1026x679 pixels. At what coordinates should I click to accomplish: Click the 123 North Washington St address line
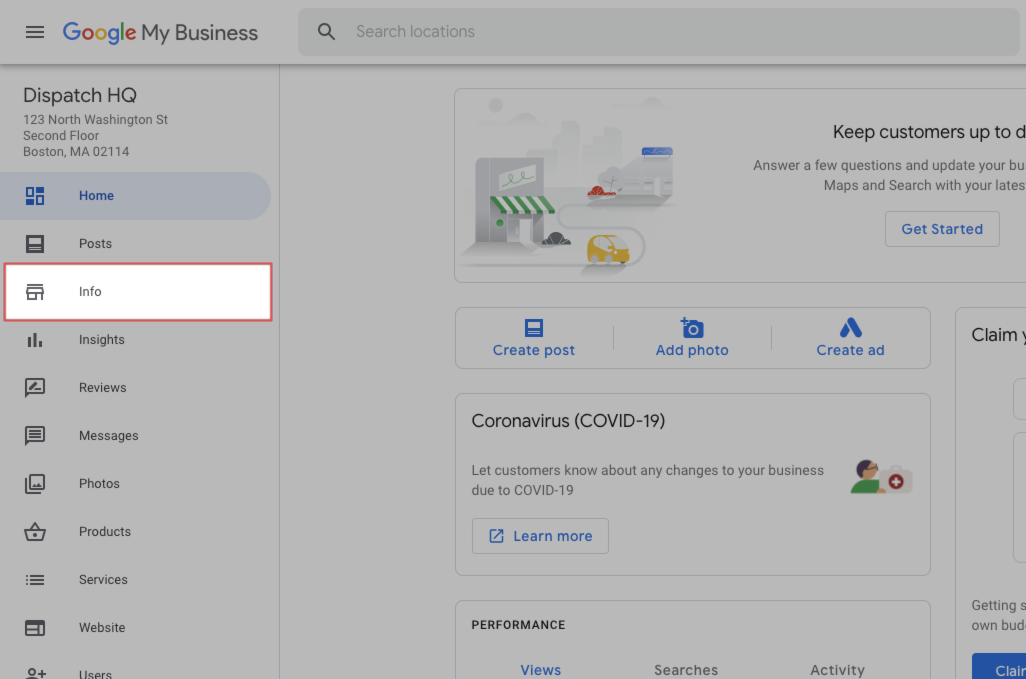tap(96, 120)
